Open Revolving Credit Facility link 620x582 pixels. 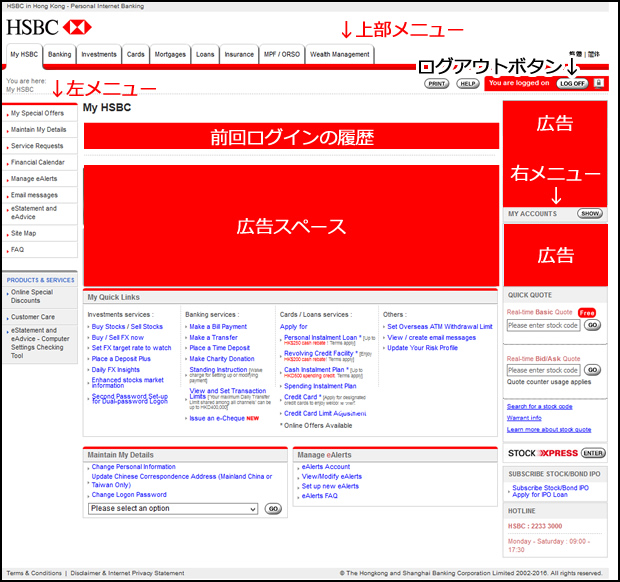coord(320,353)
